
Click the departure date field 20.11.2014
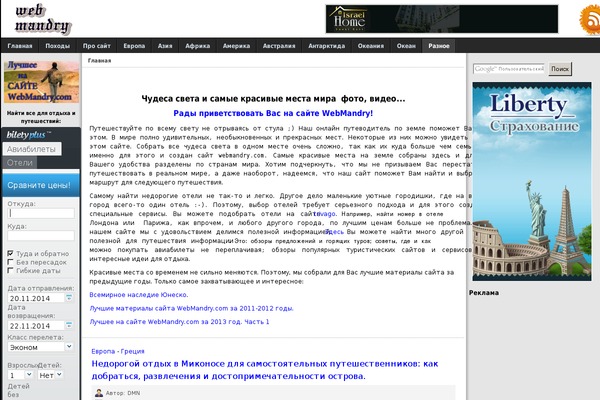[36, 298]
